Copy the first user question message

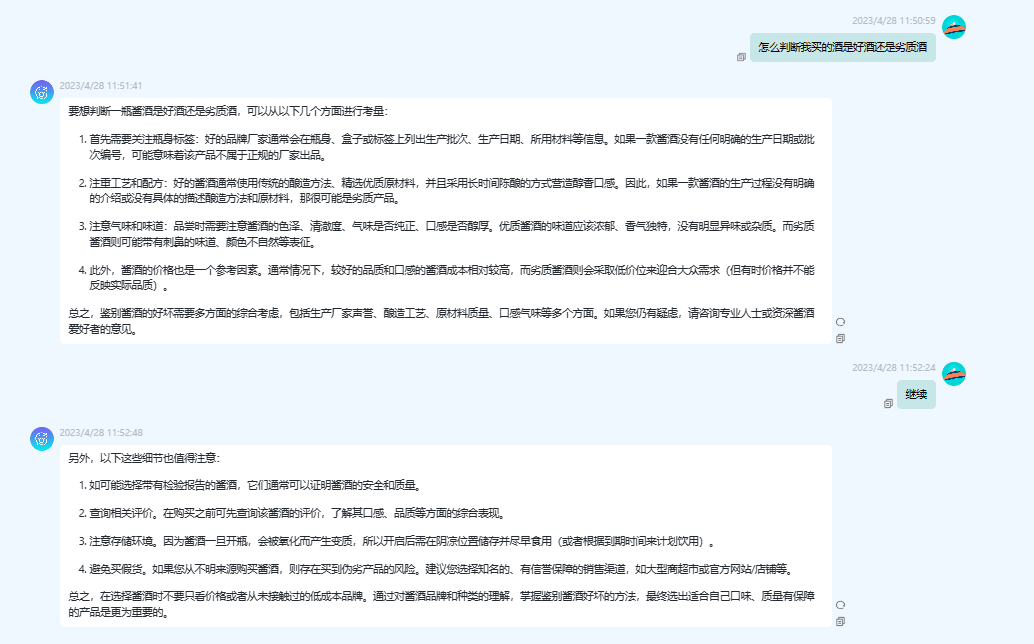coord(741,57)
